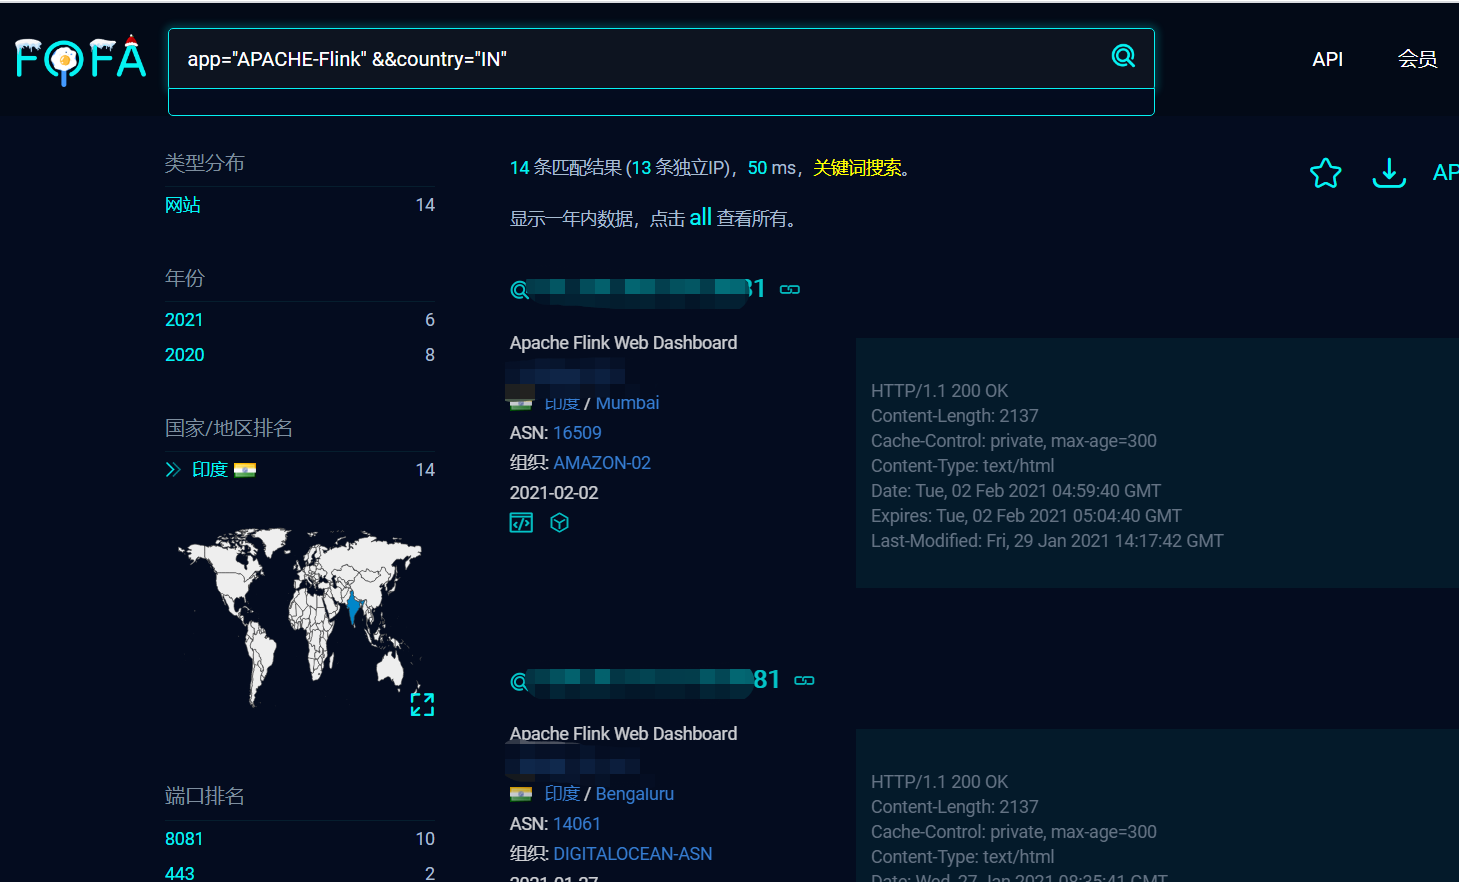Click the download results icon

[1388, 173]
